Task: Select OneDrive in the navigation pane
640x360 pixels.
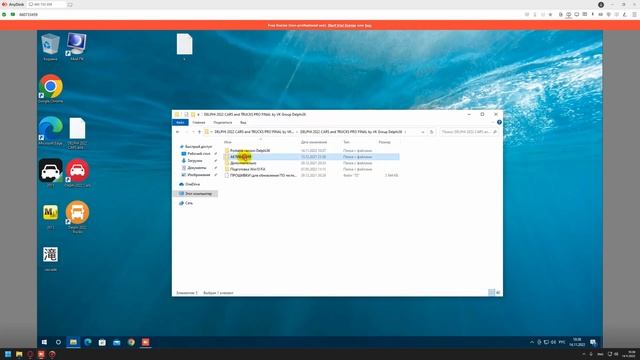Action: coord(192,184)
